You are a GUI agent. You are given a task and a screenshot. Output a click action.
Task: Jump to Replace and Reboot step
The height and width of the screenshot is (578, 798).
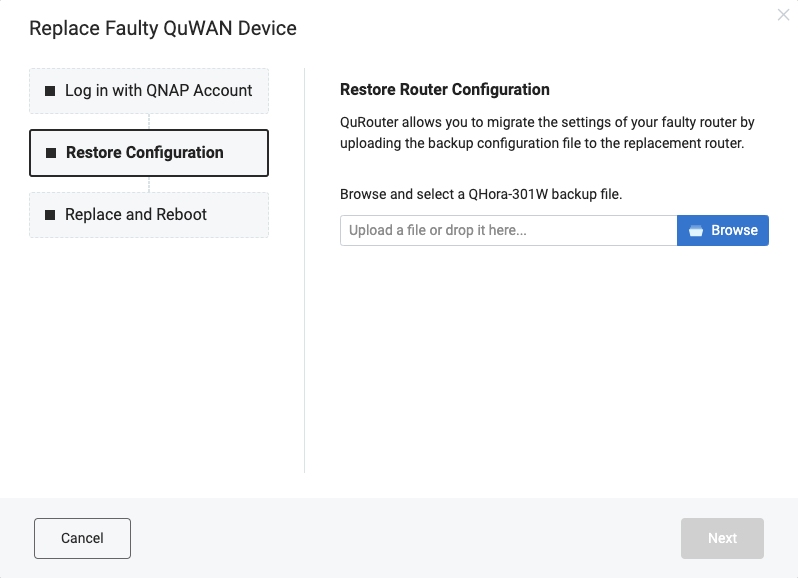click(149, 215)
